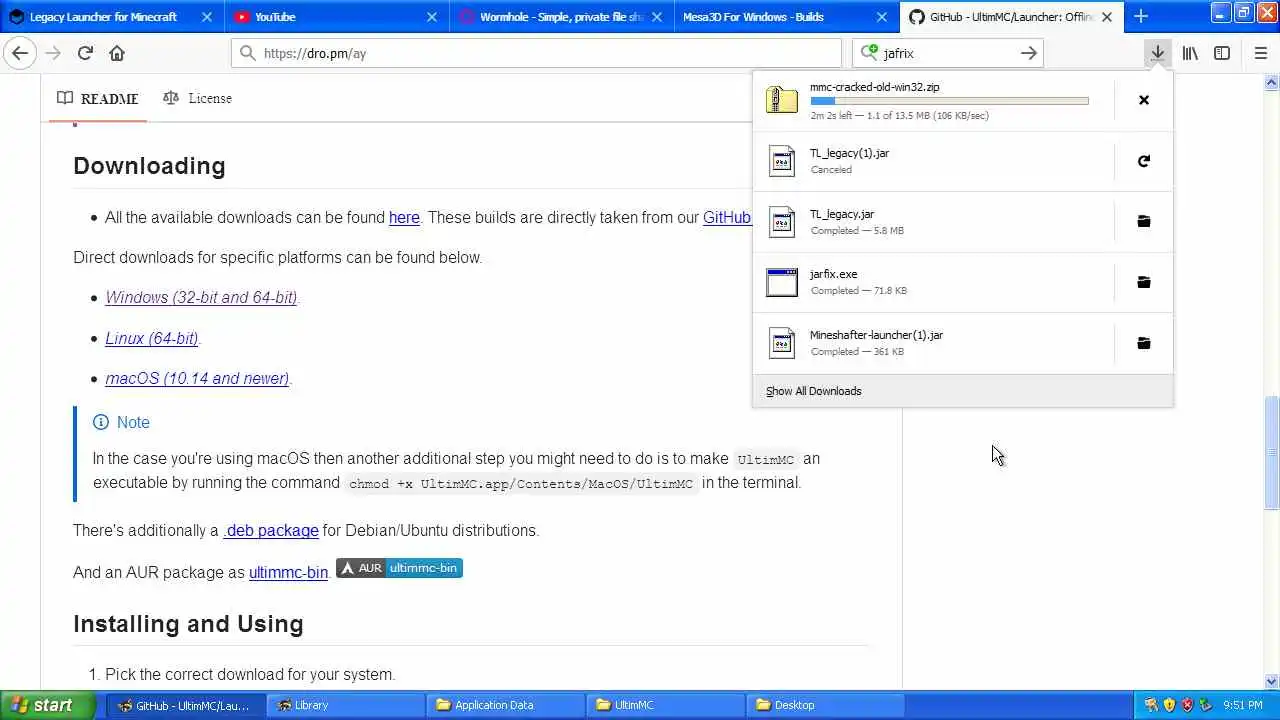Click the jafrix search box
The width and height of the screenshot is (1280, 720).
(948, 53)
